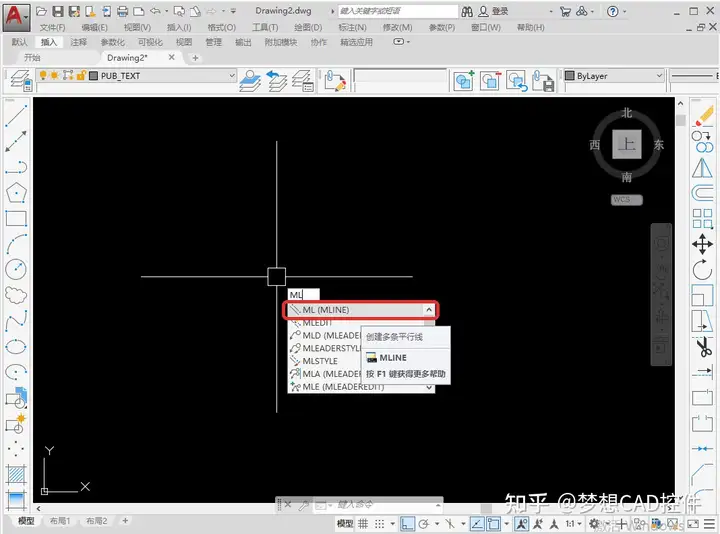
Task: Select the Trim scissors tool
Action: [703, 347]
